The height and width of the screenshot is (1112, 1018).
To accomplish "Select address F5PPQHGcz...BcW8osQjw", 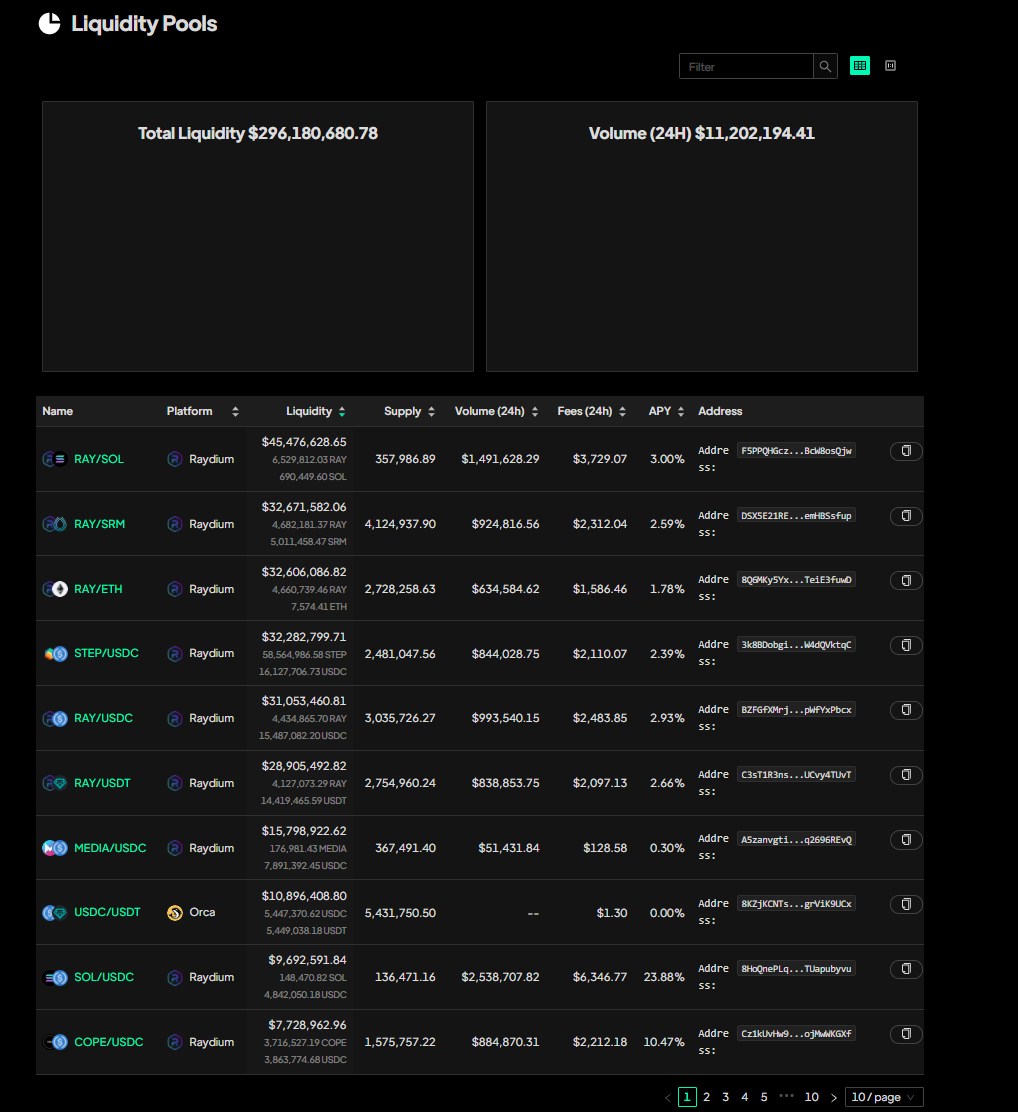I will 796,451.
